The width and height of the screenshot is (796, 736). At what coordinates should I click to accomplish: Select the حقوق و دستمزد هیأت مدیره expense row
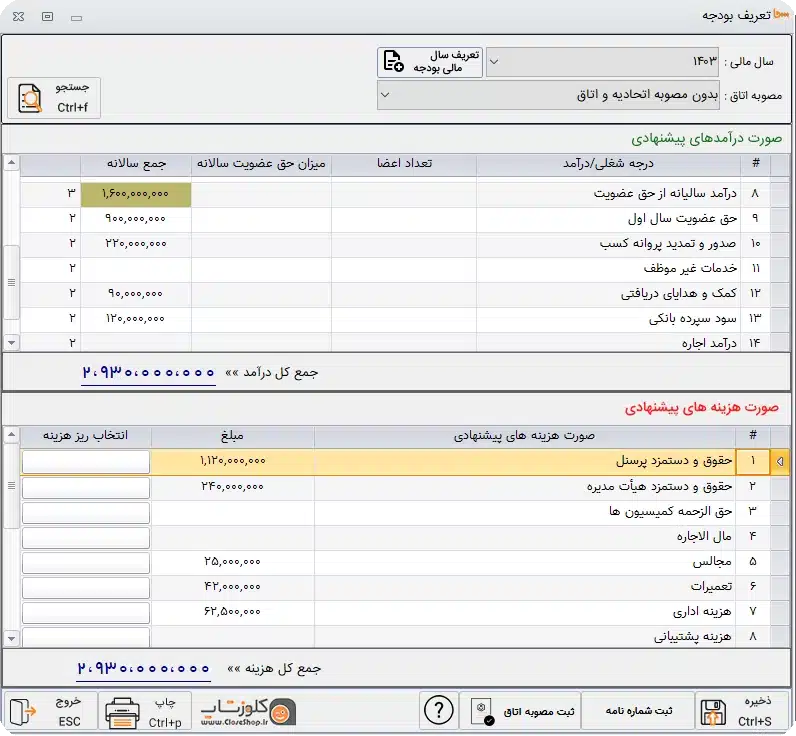[x=405, y=487]
